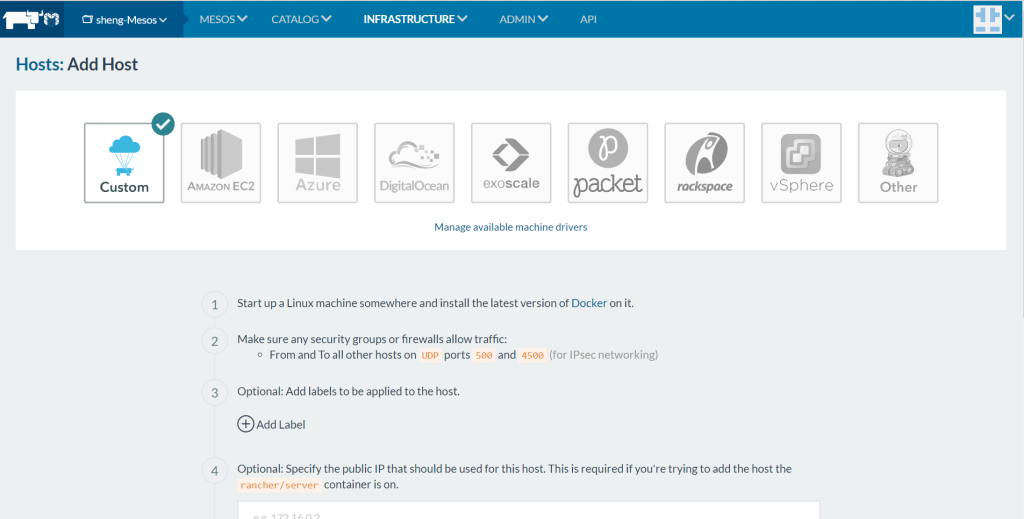Click the plus icon beside Add Label

pos(245,424)
